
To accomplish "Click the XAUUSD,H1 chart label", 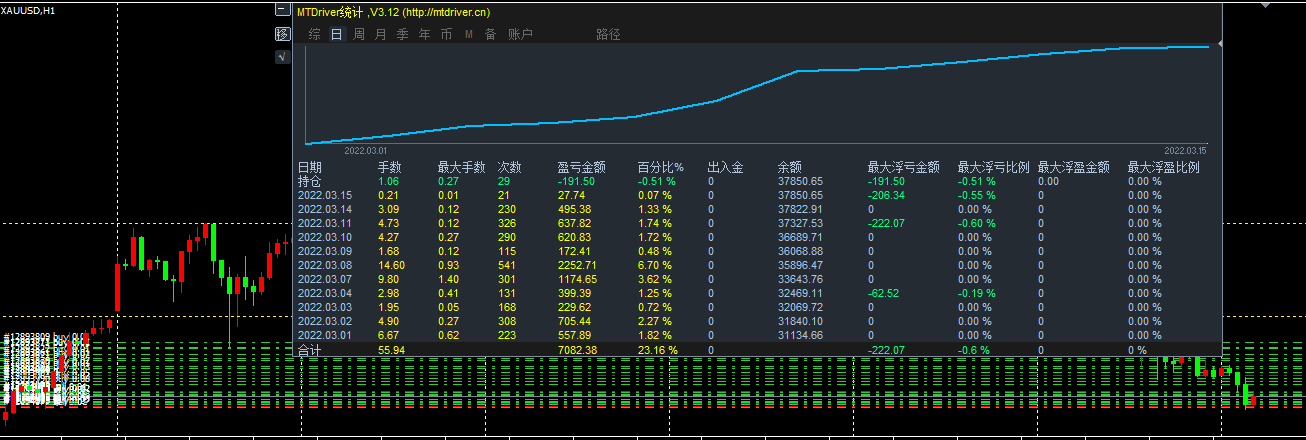I will (x=27, y=9).
